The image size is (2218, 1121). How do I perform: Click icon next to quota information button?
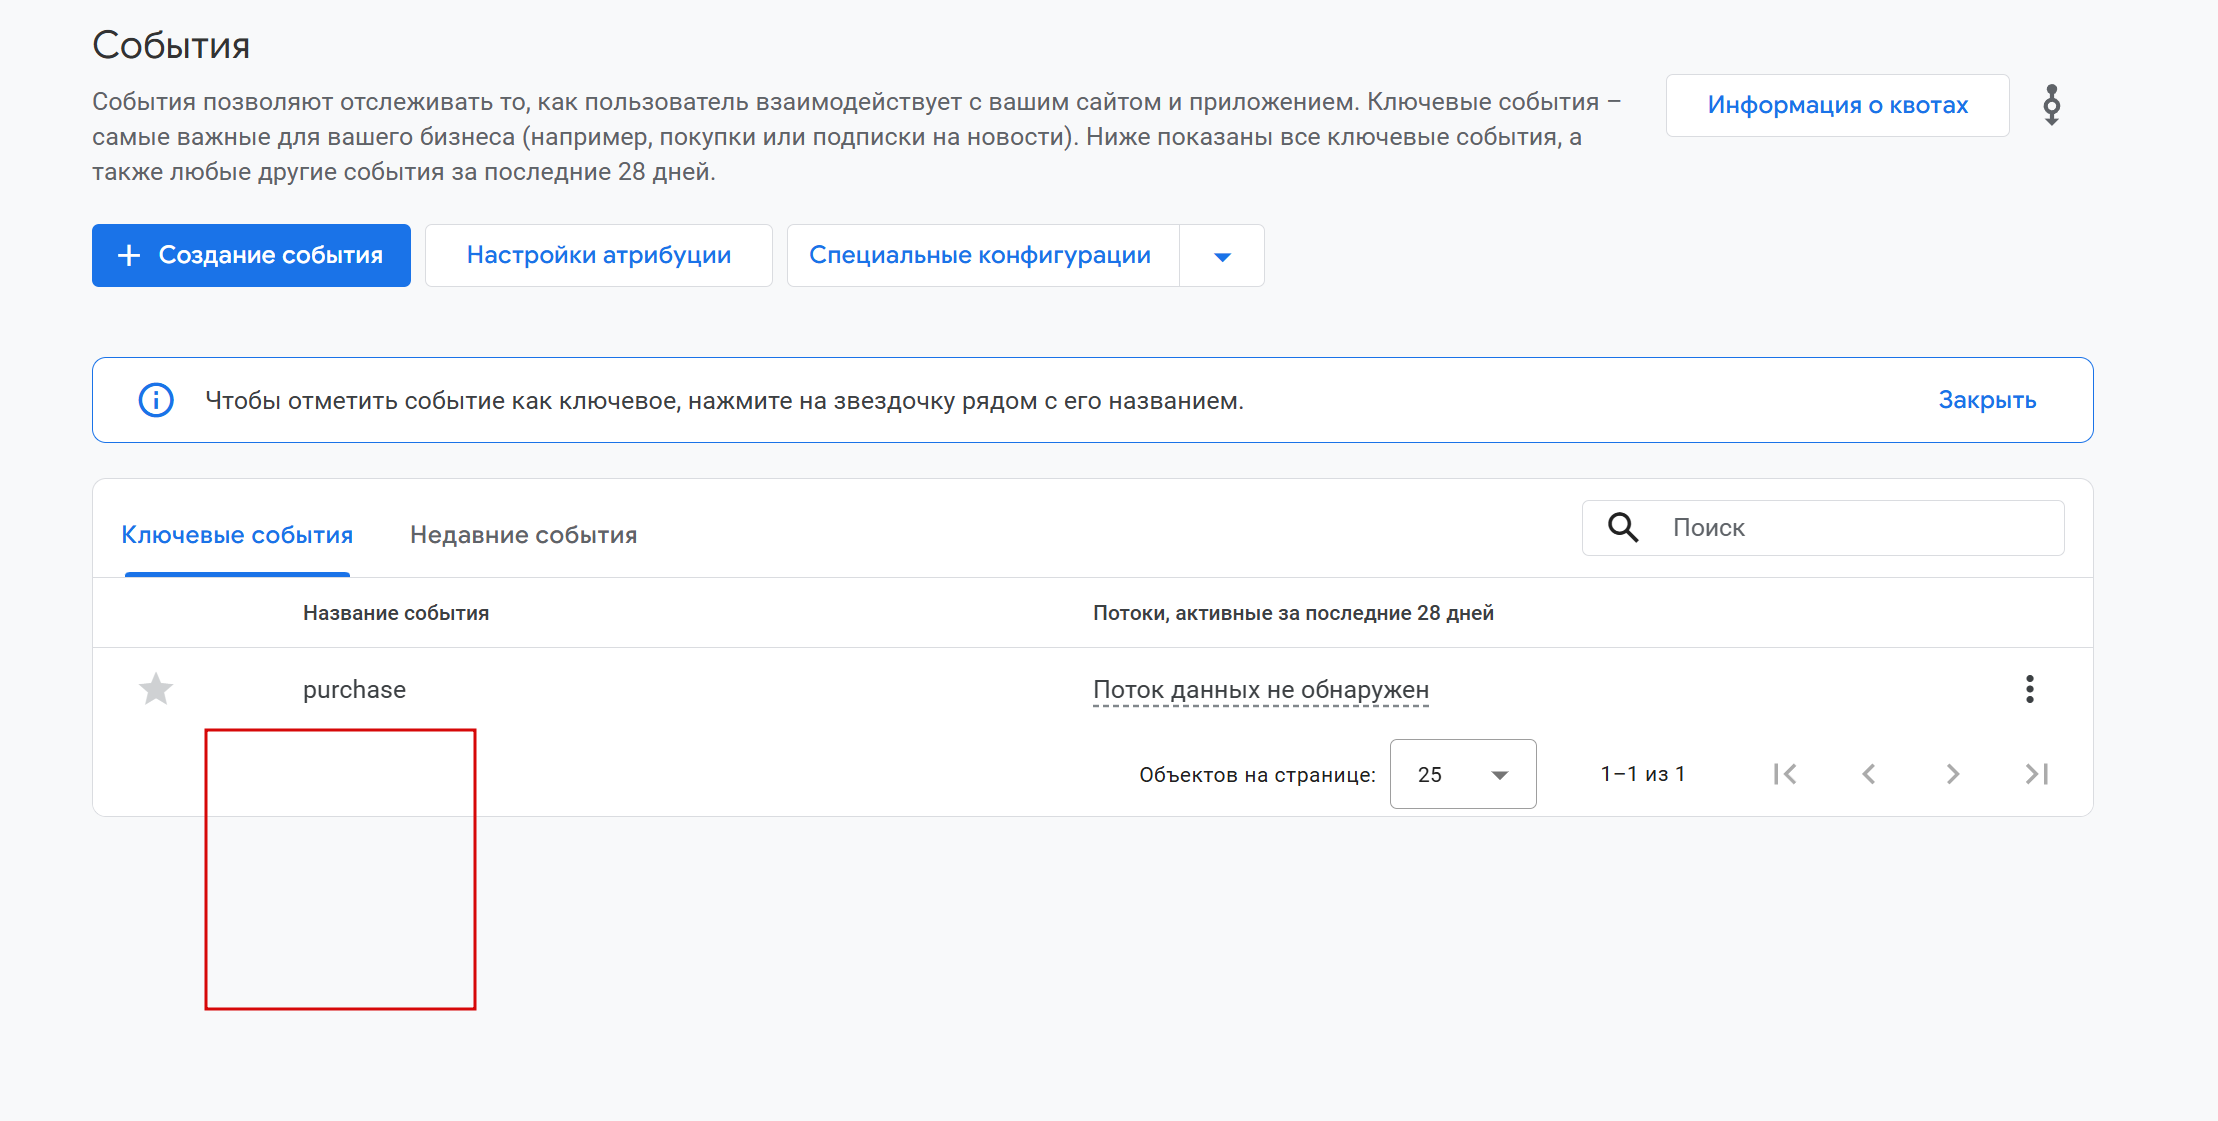pos(2051,105)
